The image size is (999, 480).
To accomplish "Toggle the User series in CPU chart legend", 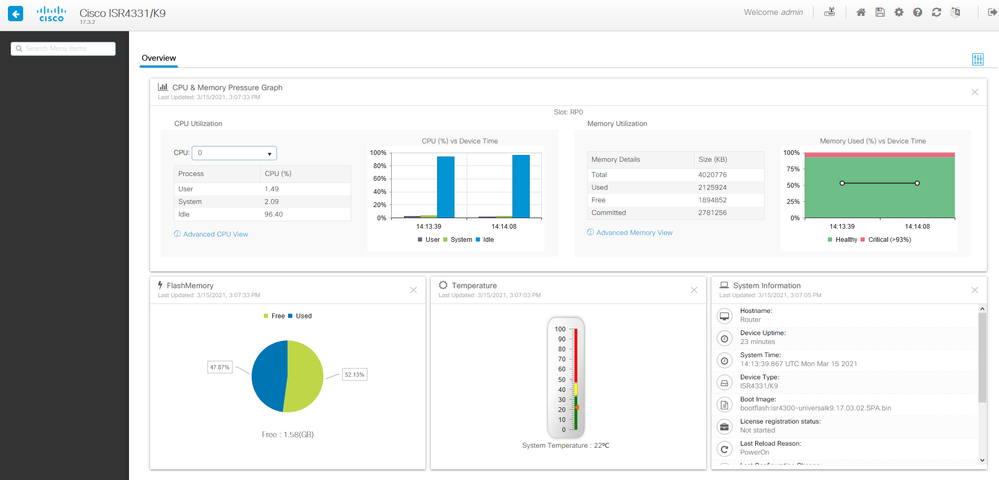I will click(428, 240).
